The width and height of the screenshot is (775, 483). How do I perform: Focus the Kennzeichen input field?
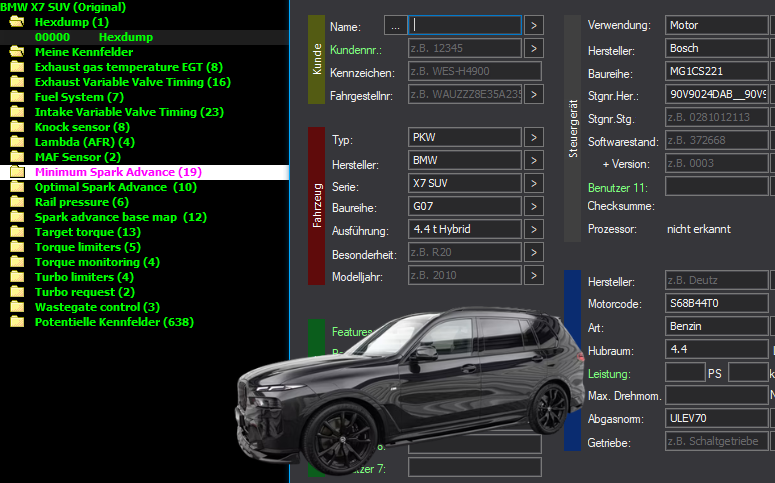coord(475,71)
